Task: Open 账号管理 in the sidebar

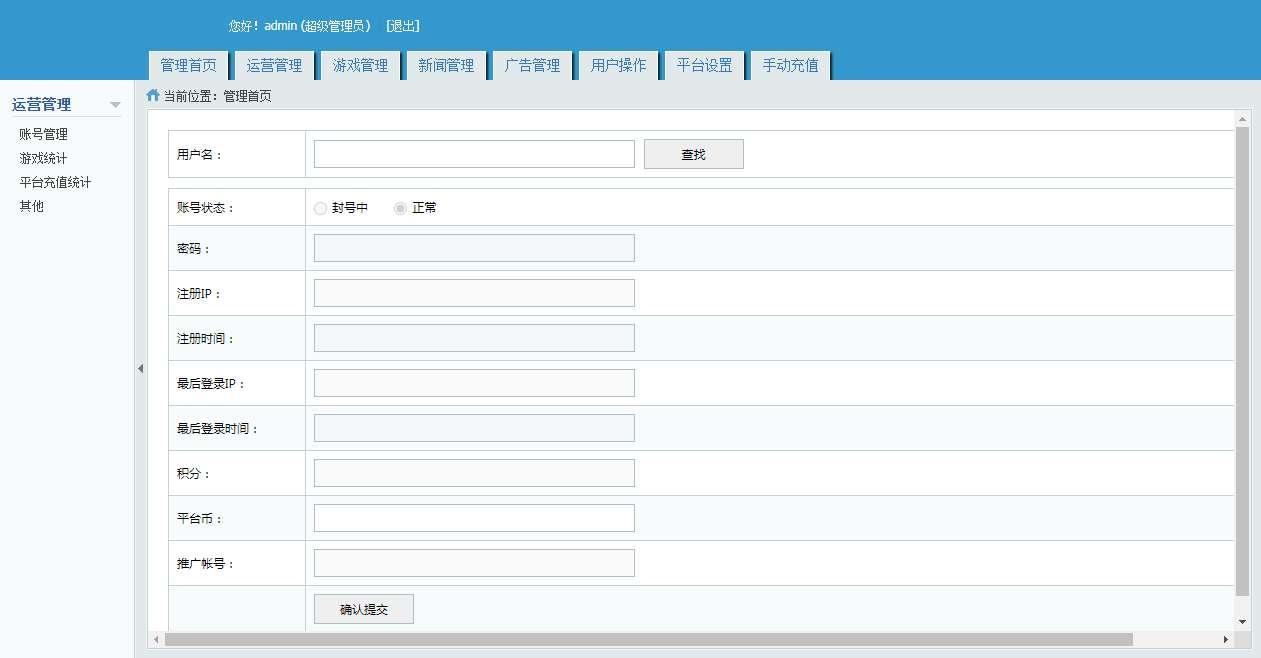Action: tap(43, 133)
